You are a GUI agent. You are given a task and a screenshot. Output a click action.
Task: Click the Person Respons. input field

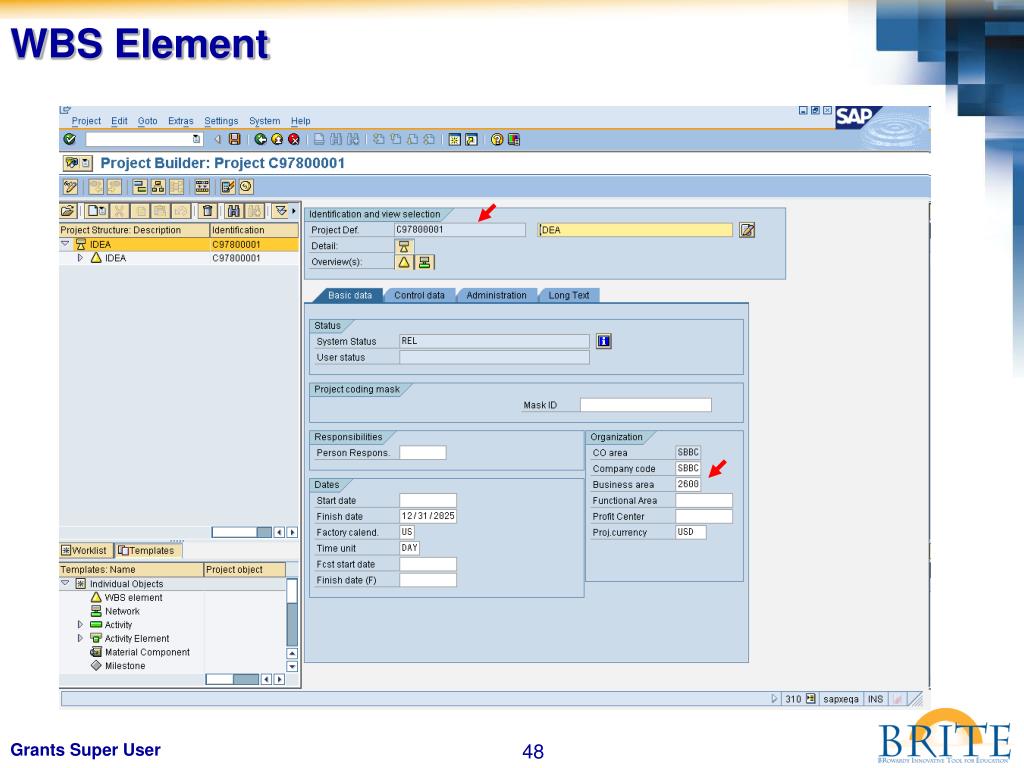click(423, 453)
